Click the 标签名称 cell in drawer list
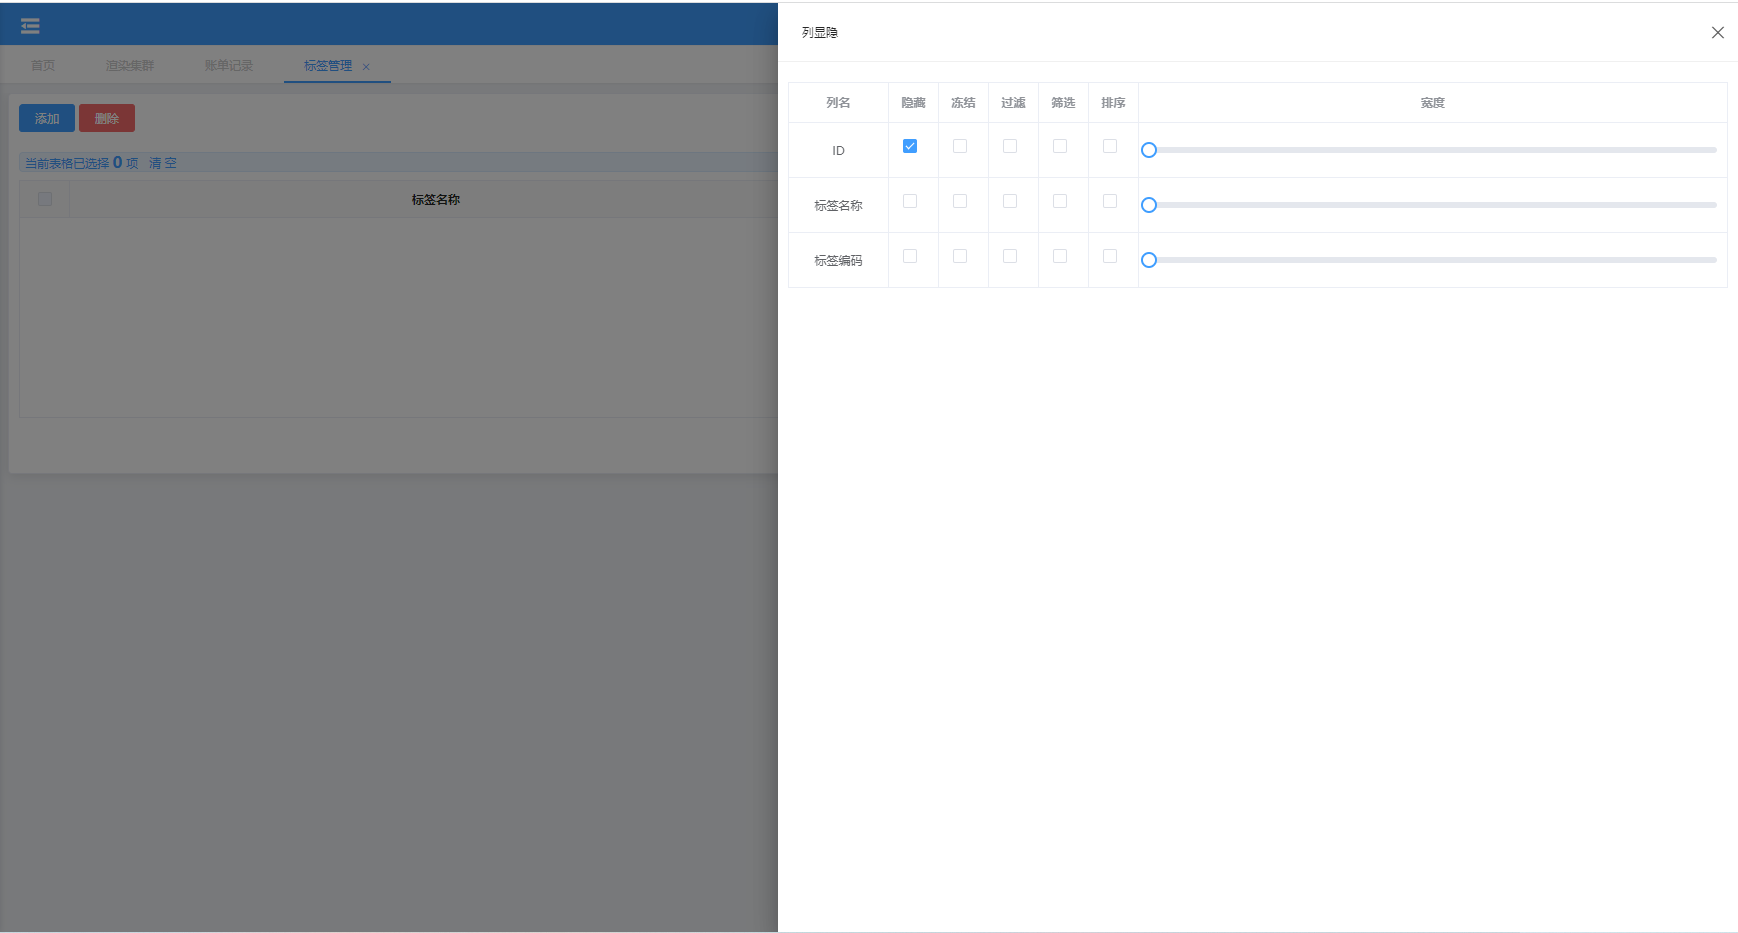Viewport: 1738px width, 933px height. (x=838, y=206)
